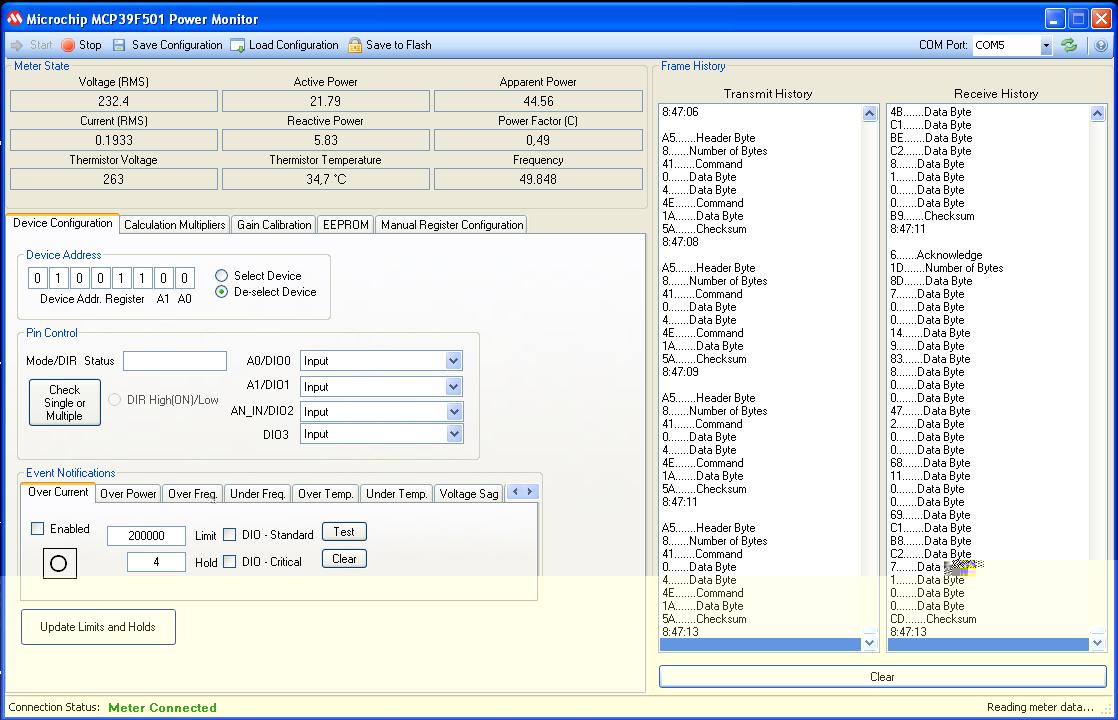The height and width of the screenshot is (720, 1118).
Task: Click Check Single or Multiple button
Action: (65, 403)
